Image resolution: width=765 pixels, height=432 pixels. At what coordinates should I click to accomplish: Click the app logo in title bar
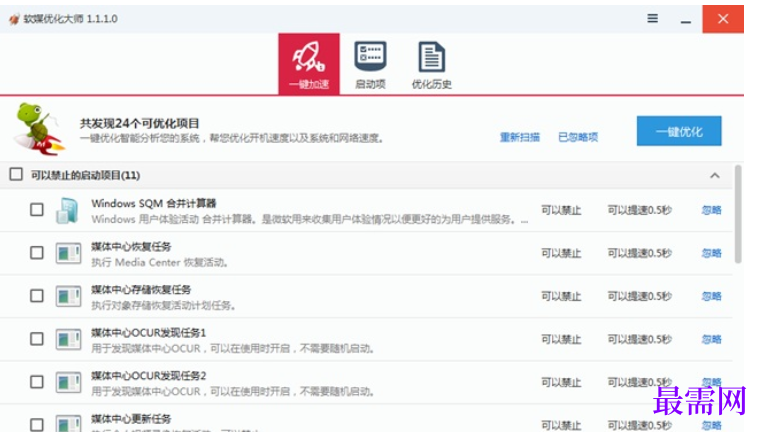pyautogui.click(x=14, y=19)
